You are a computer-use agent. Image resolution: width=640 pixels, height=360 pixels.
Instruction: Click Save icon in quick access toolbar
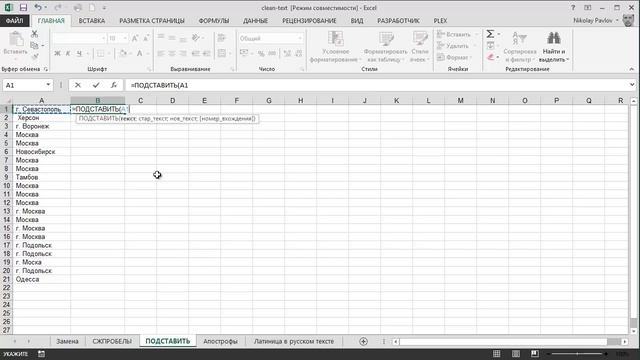[23, 7]
